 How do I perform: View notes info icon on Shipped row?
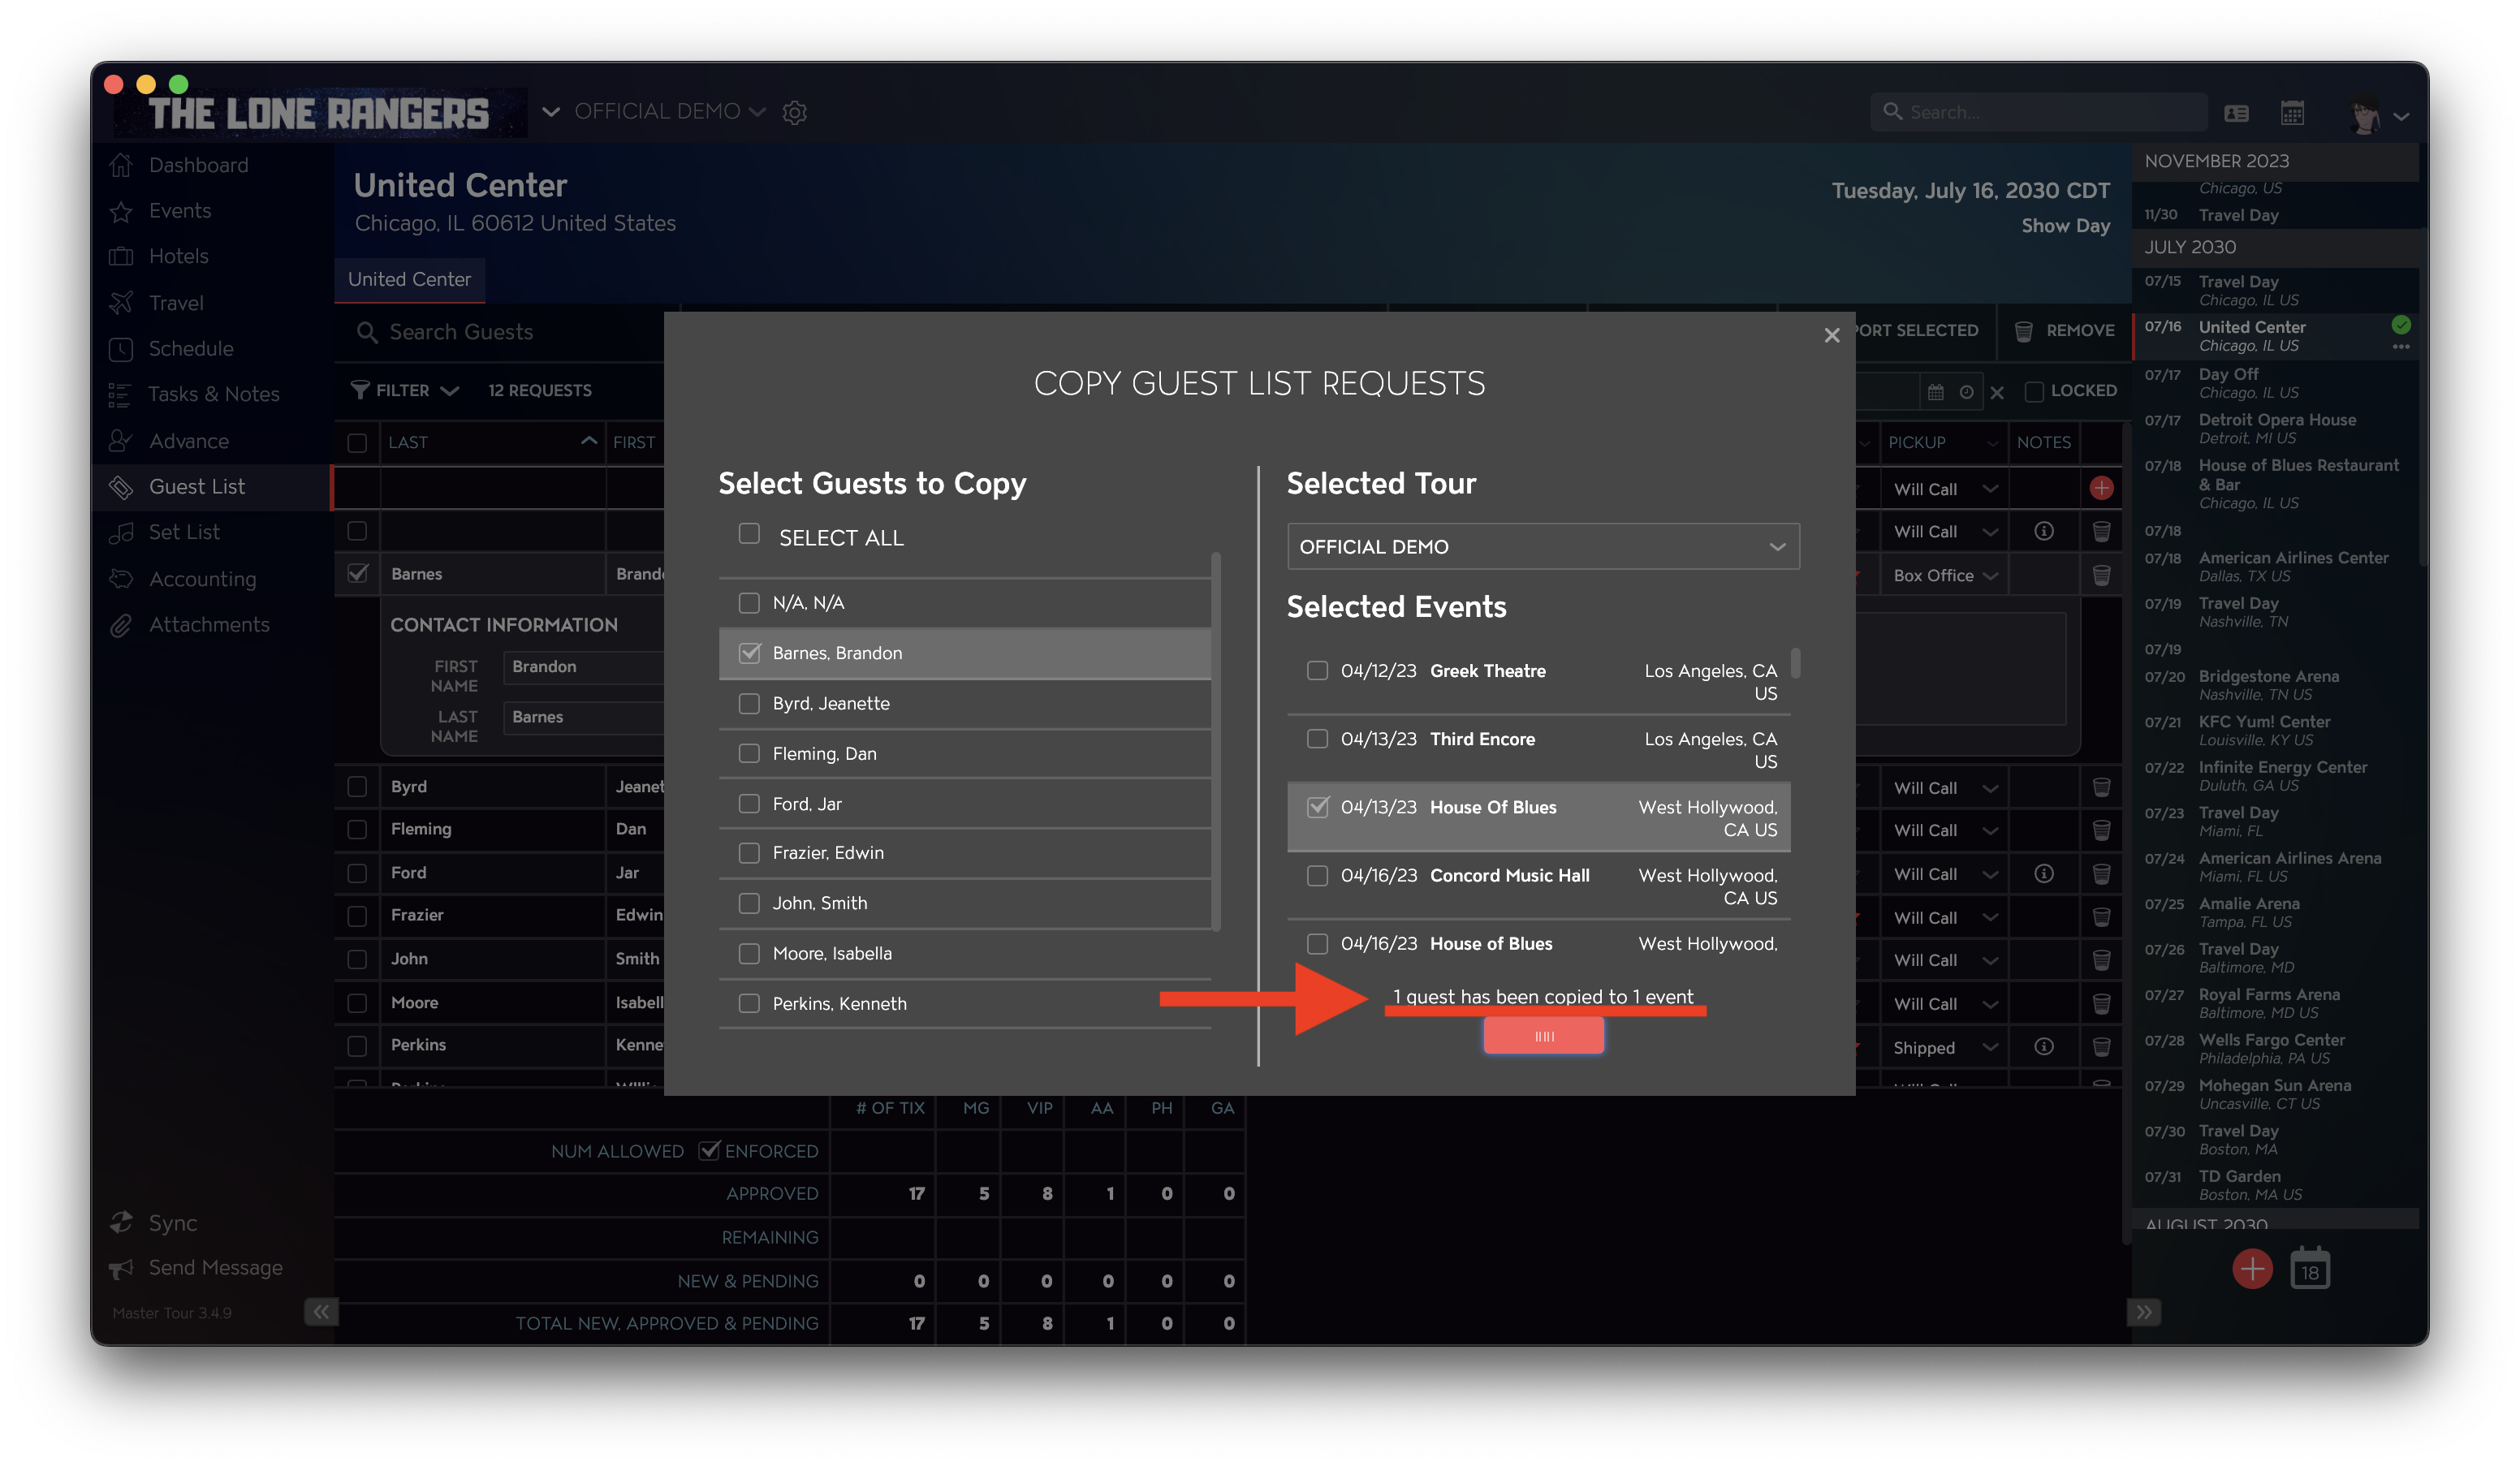click(2044, 1046)
